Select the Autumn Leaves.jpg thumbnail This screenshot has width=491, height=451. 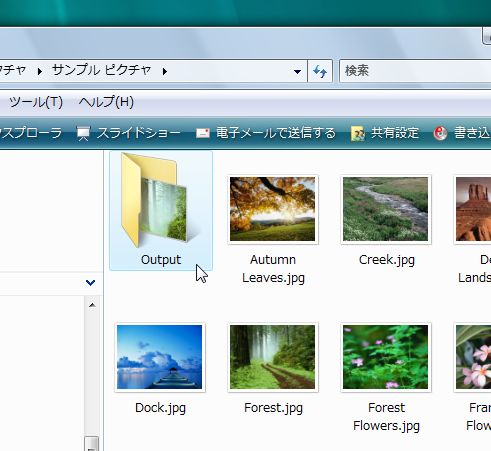[x=273, y=209]
